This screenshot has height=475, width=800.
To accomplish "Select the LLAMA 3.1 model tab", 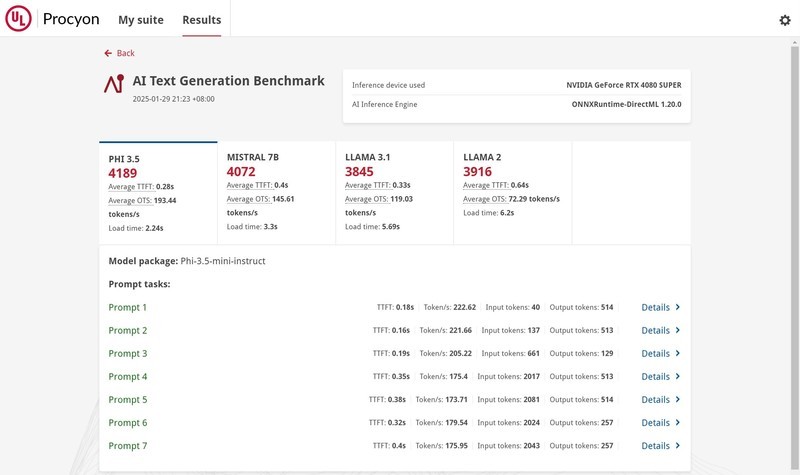I will [393, 193].
